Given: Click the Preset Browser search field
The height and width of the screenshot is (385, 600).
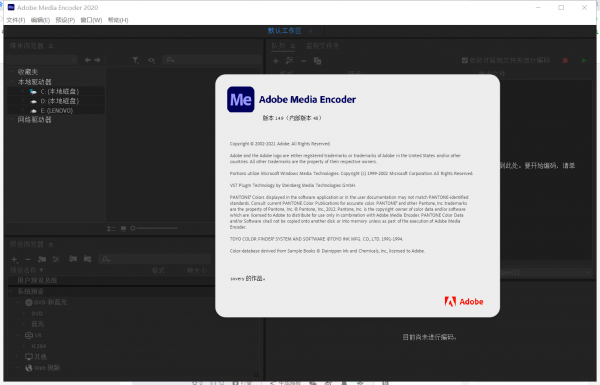Looking at the screenshot, I should tap(155, 259).
